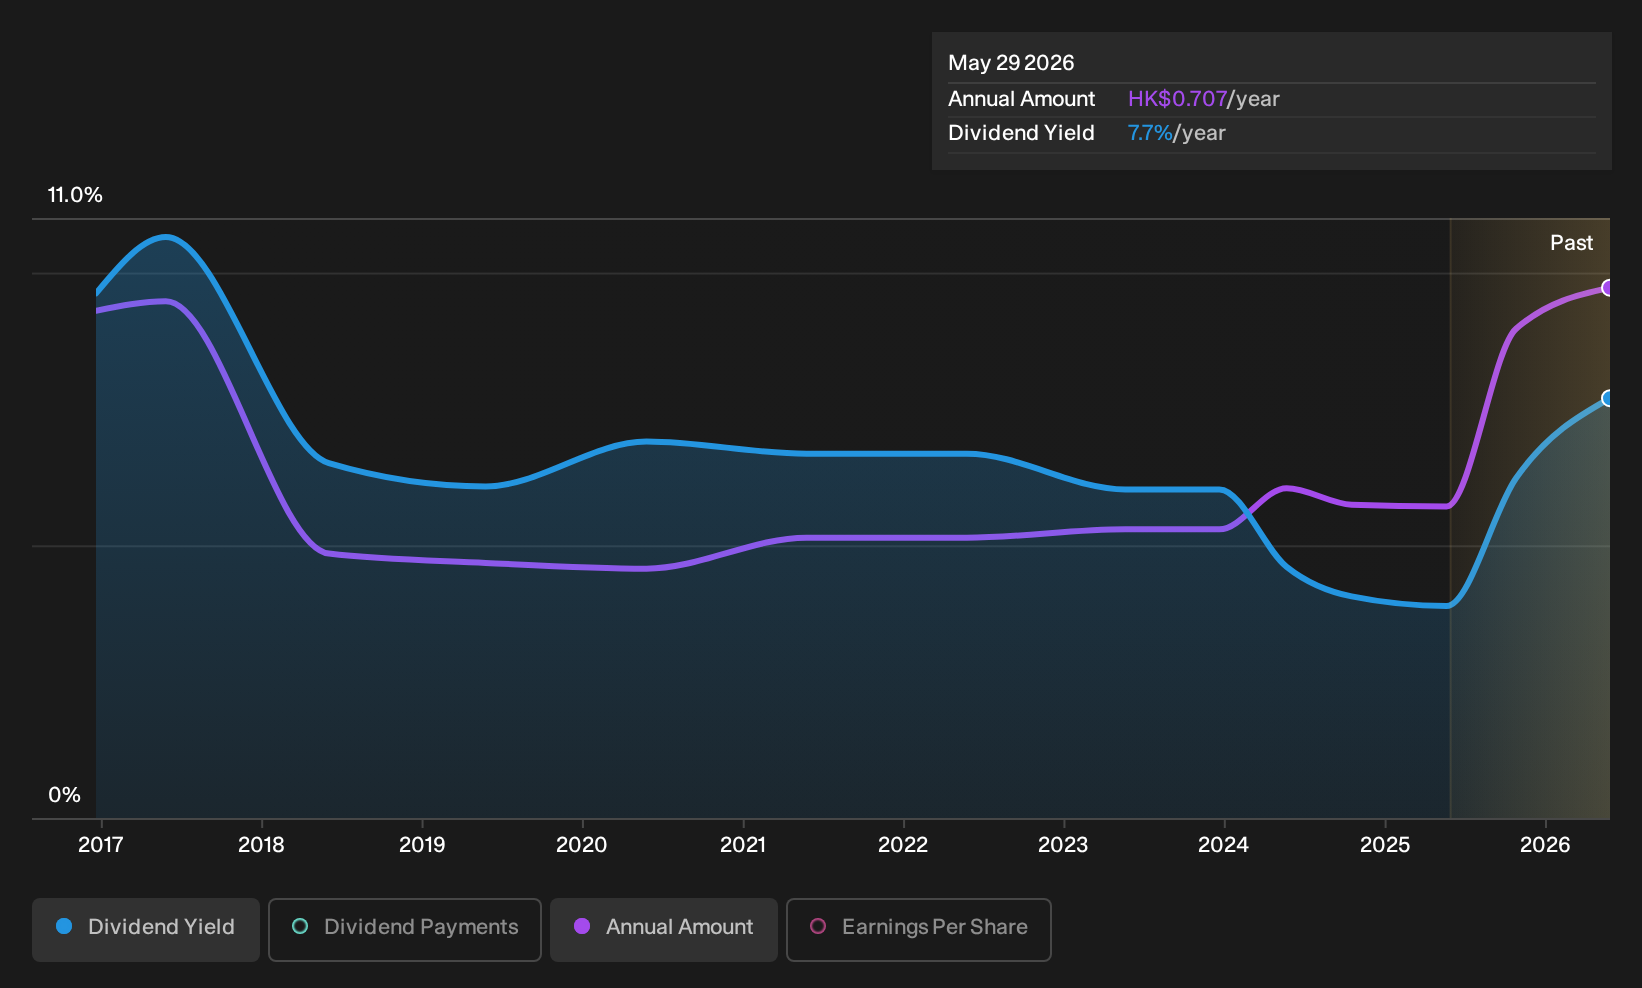Click the Dividend Yield tooltip row label
The width and height of the screenshot is (1642, 988).
1021,133
